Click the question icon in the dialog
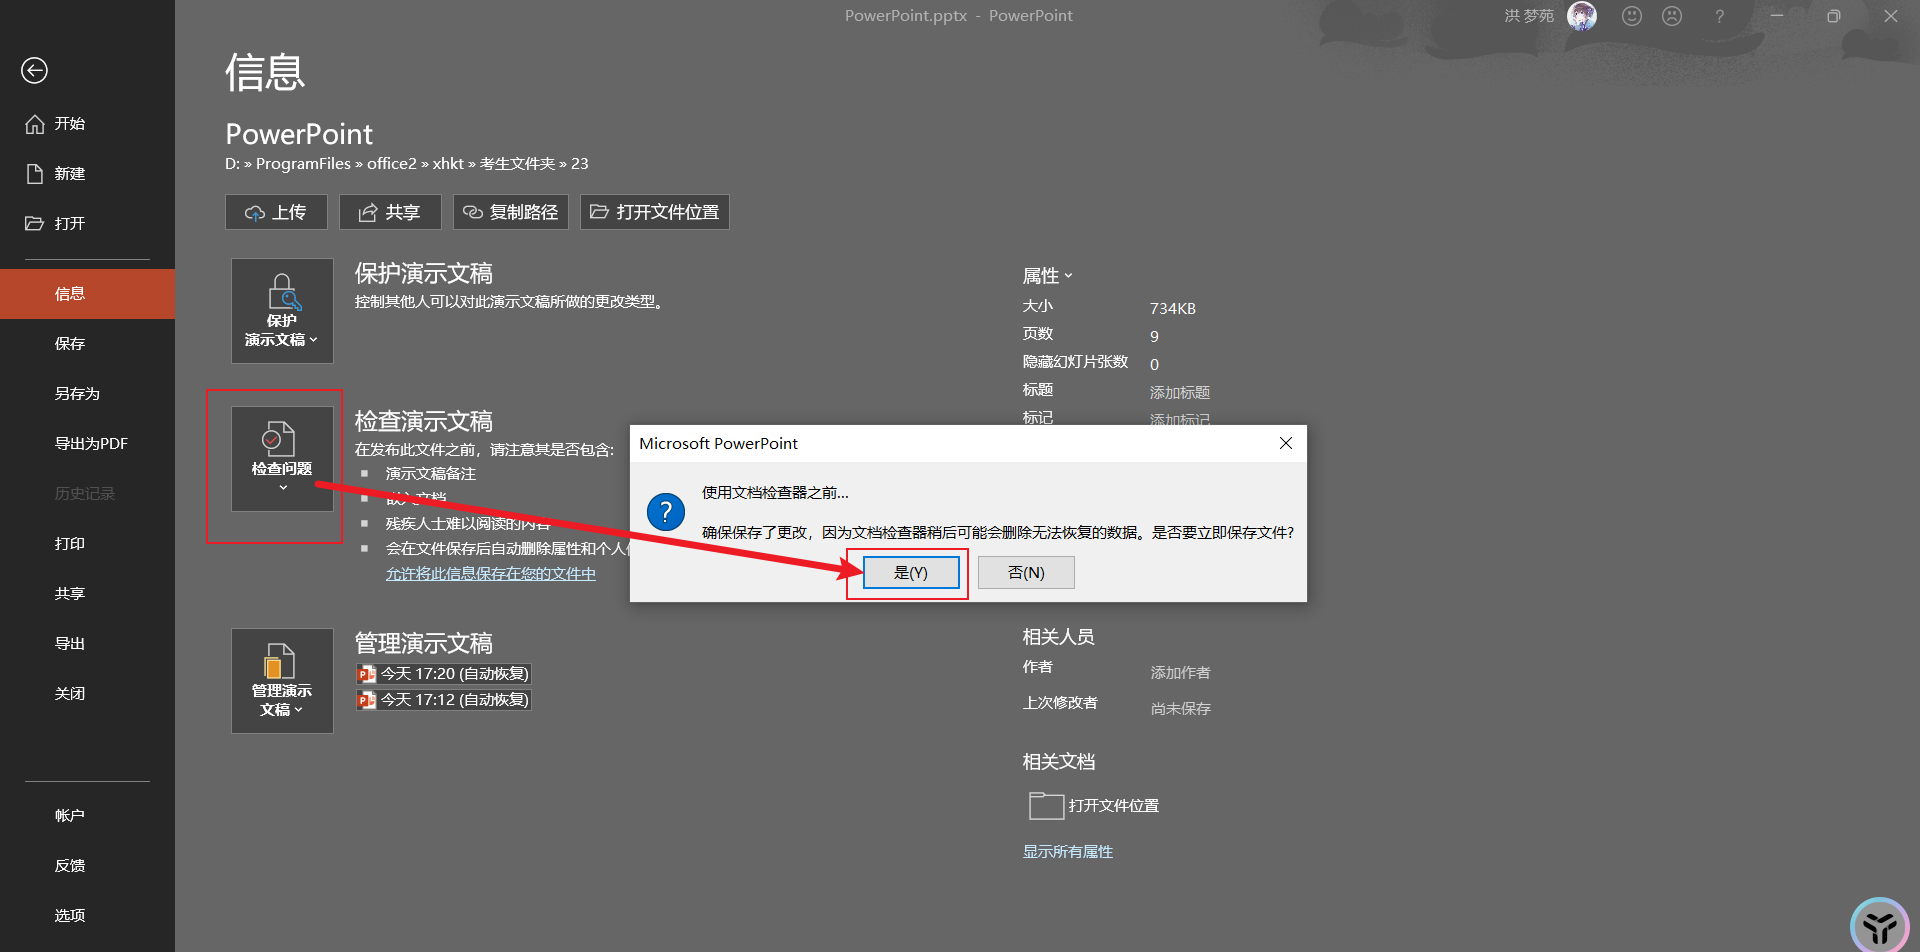This screenshot has height=952, width=1920. coord(666,512)
